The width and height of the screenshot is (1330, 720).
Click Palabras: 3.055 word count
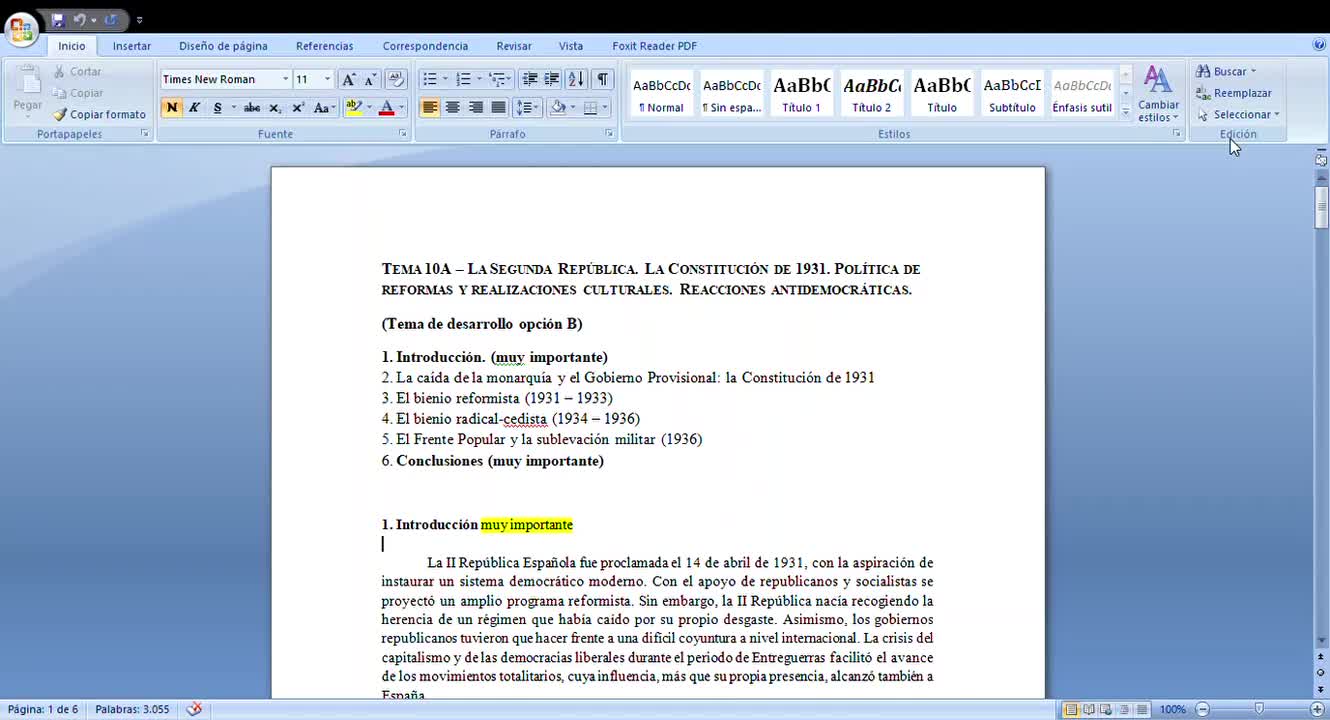(x=132, y=709)
